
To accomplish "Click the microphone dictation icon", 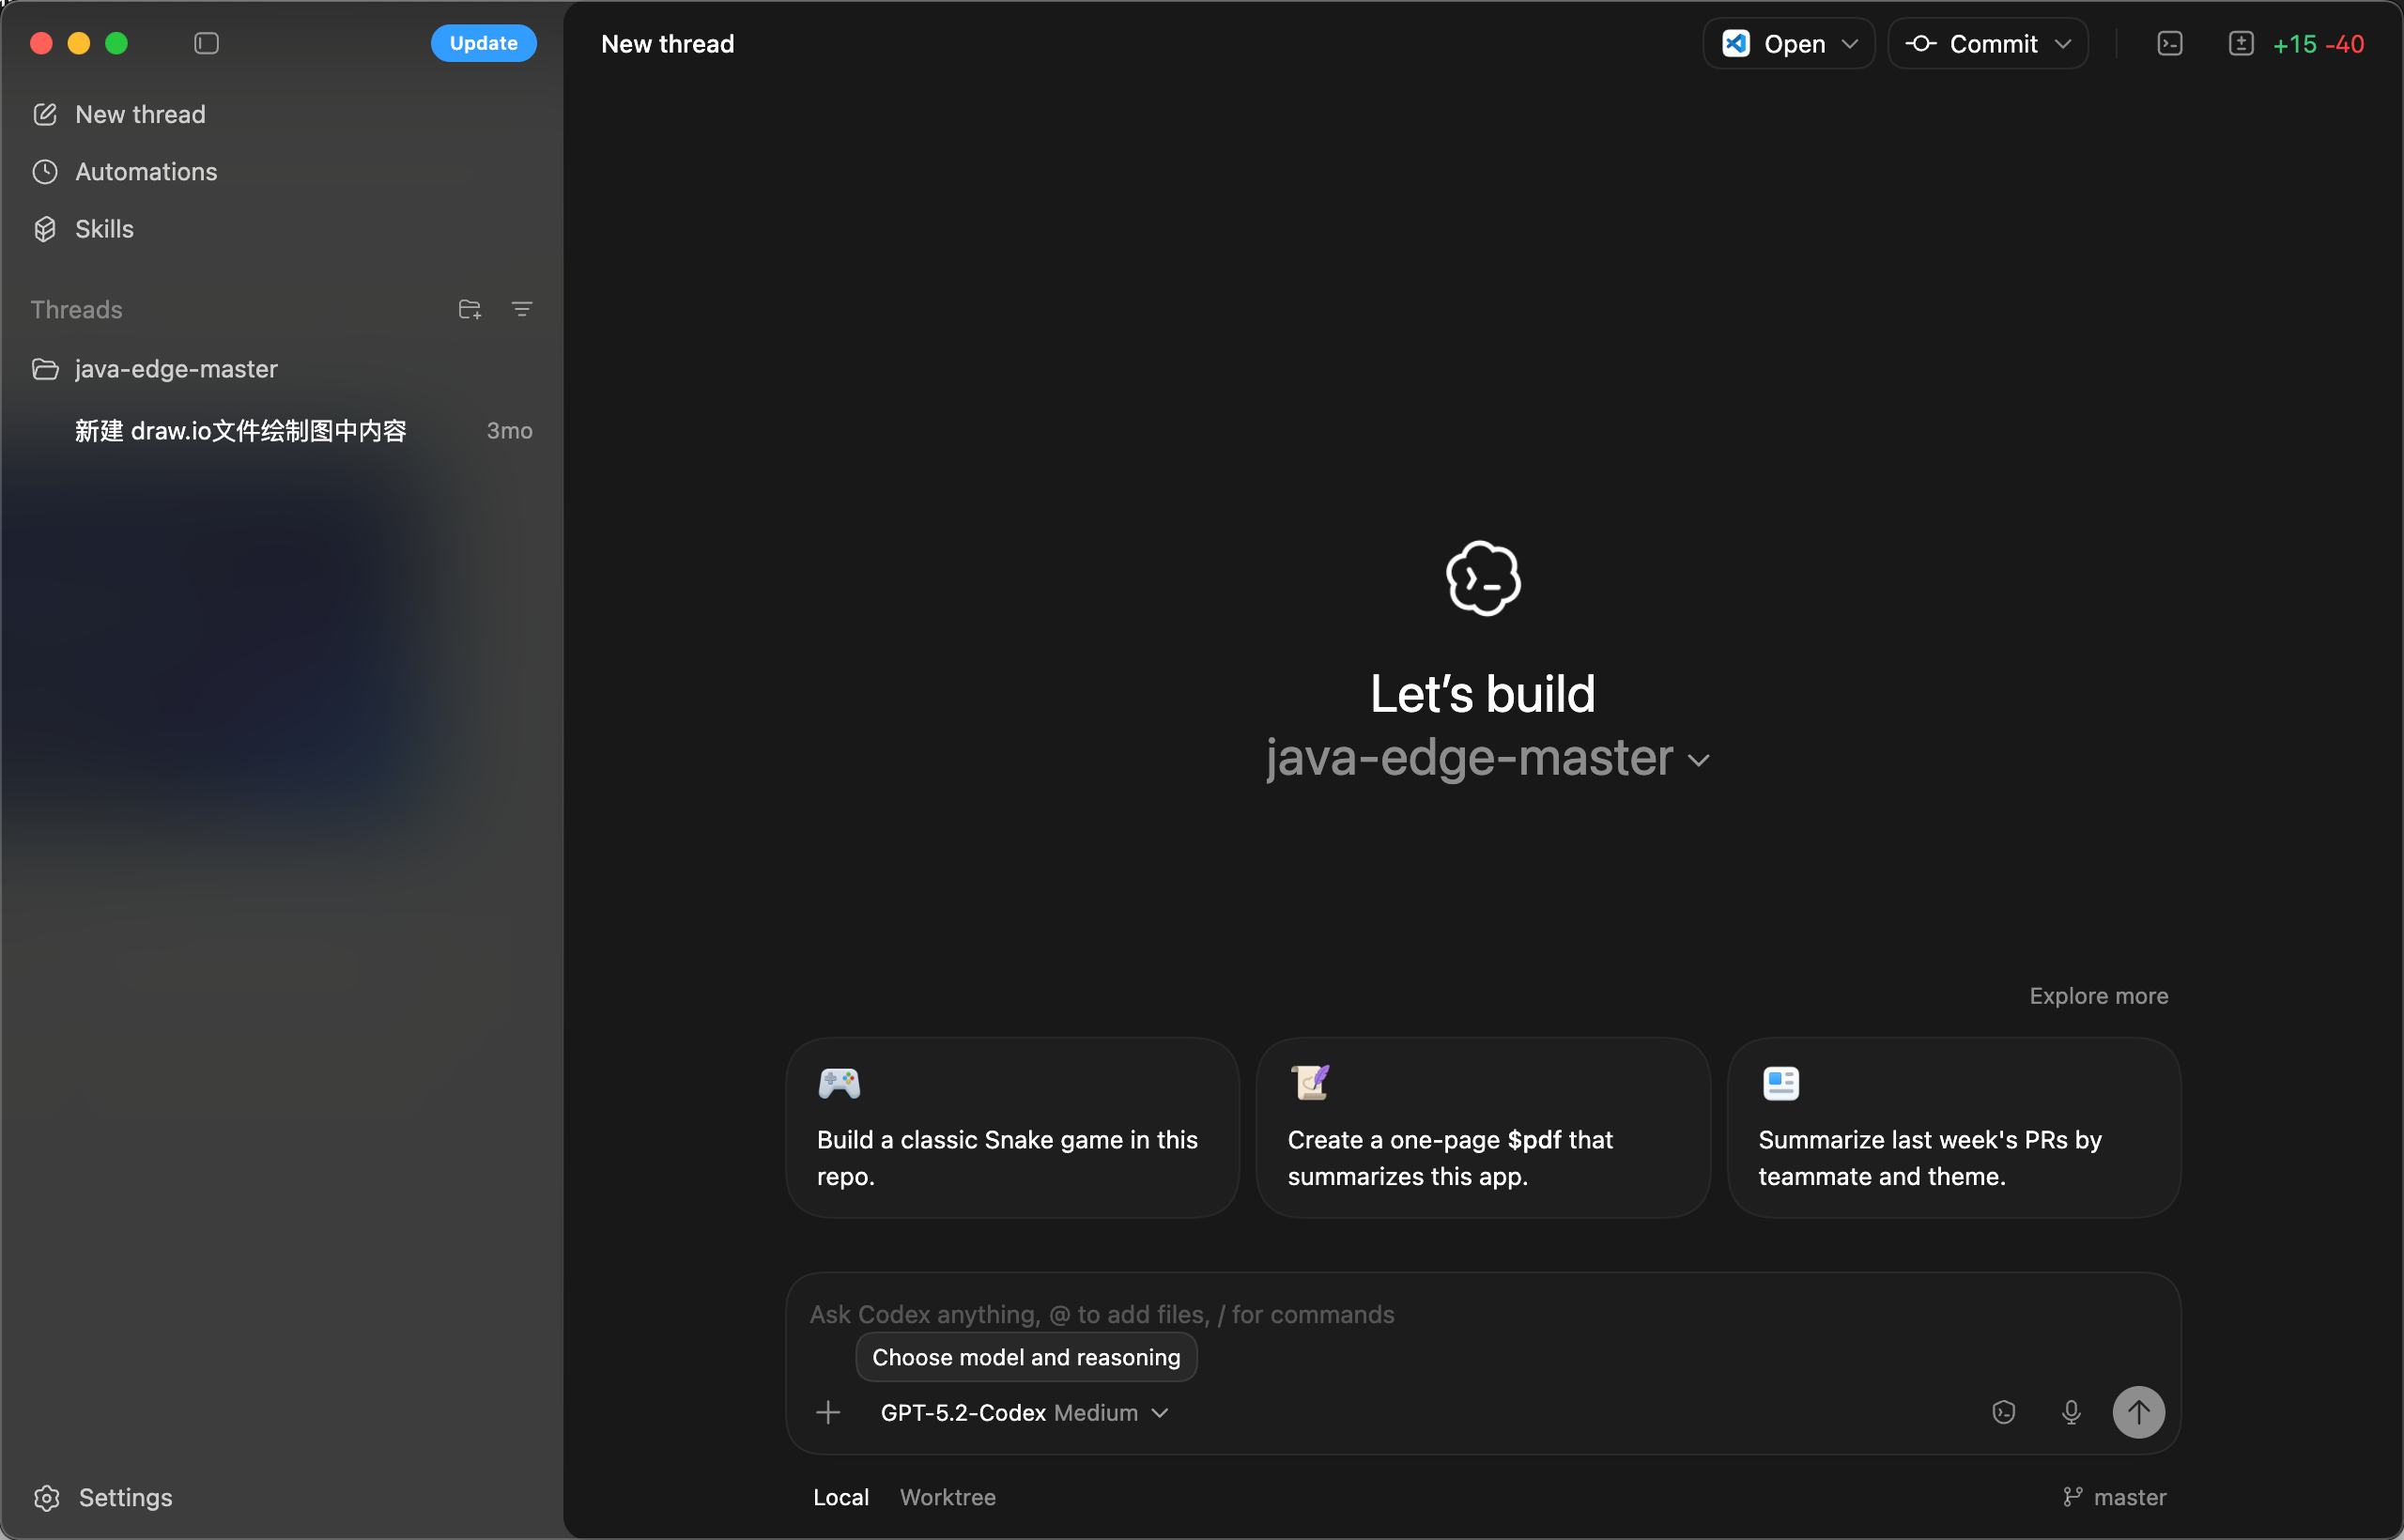I will 2071,1412.
